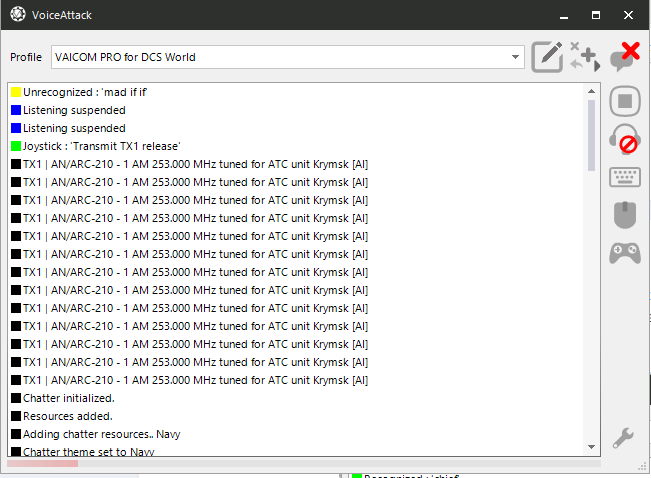Select the "Resources added." log line

(68, 416)
